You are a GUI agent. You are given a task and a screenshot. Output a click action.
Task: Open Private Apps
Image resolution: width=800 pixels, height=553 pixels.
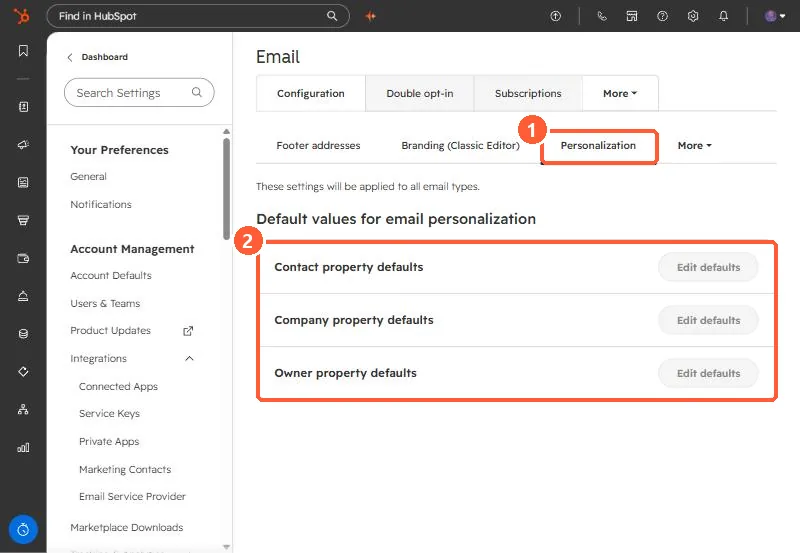pos(109,441)
